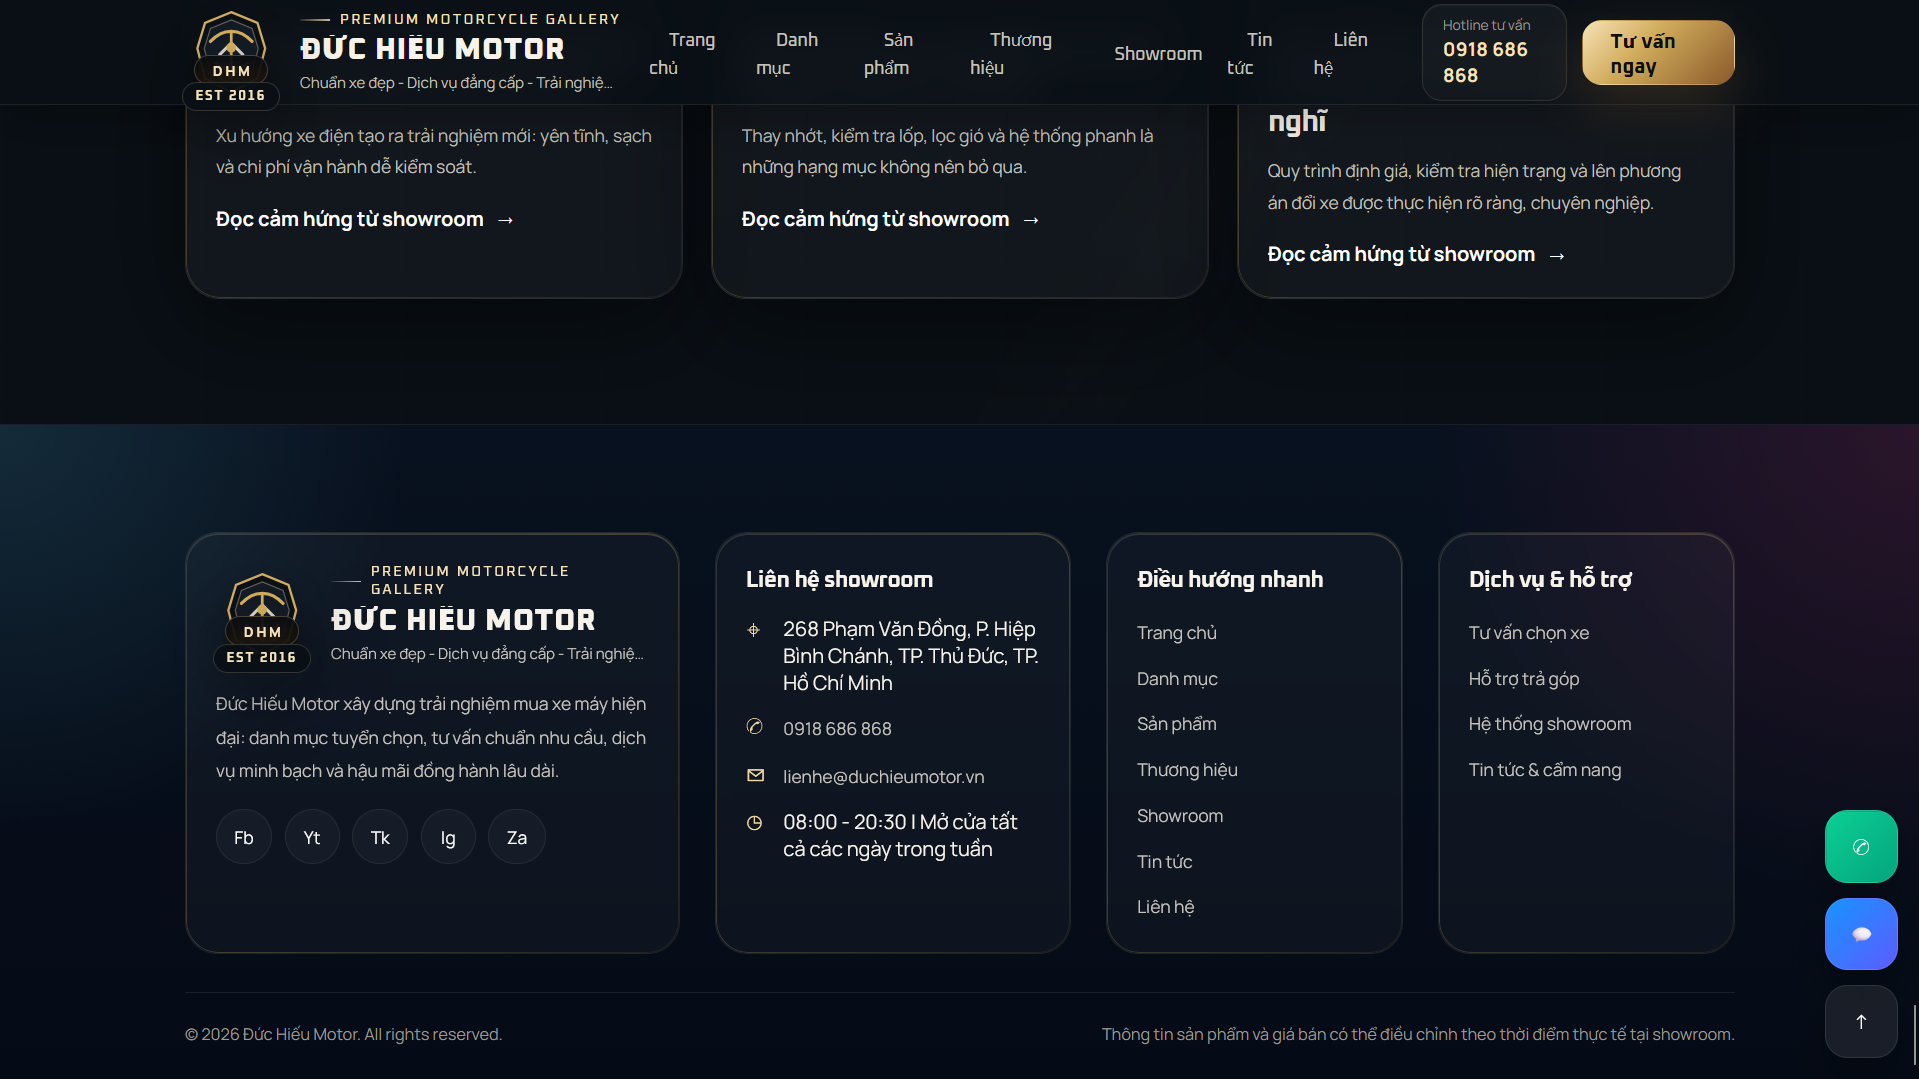1919x1079 pixels.
Task: Open the Ig social icon in footer
Action: click(448, 837)
